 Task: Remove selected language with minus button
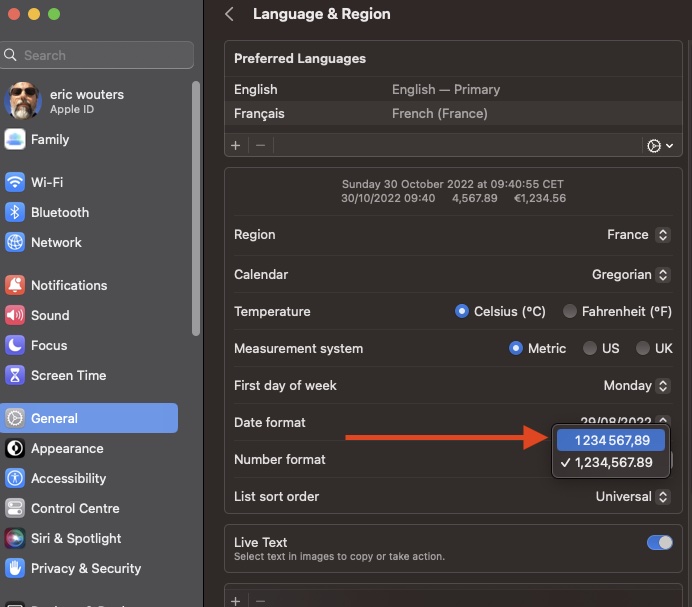tap(260, 145)
